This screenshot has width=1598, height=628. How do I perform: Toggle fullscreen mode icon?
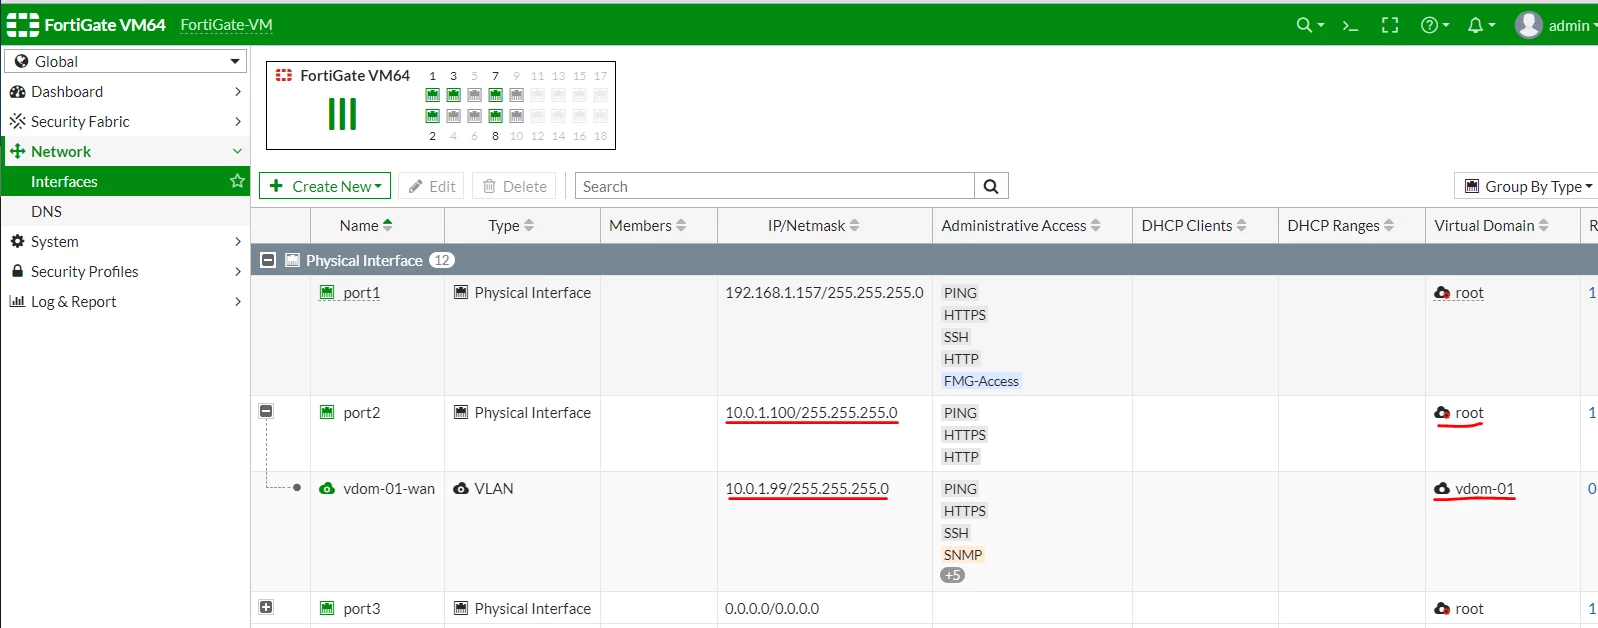pyautogui.click(x=1390, y=25)
